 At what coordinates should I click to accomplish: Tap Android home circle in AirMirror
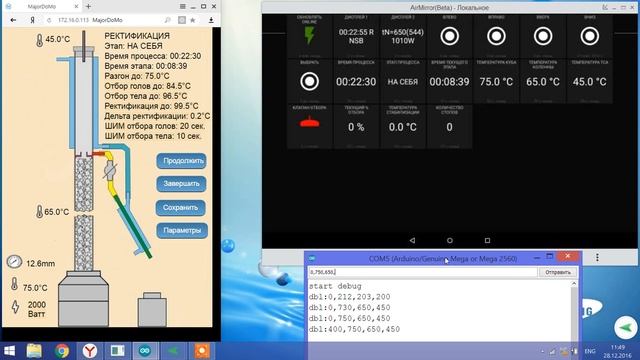click(450, 240)
